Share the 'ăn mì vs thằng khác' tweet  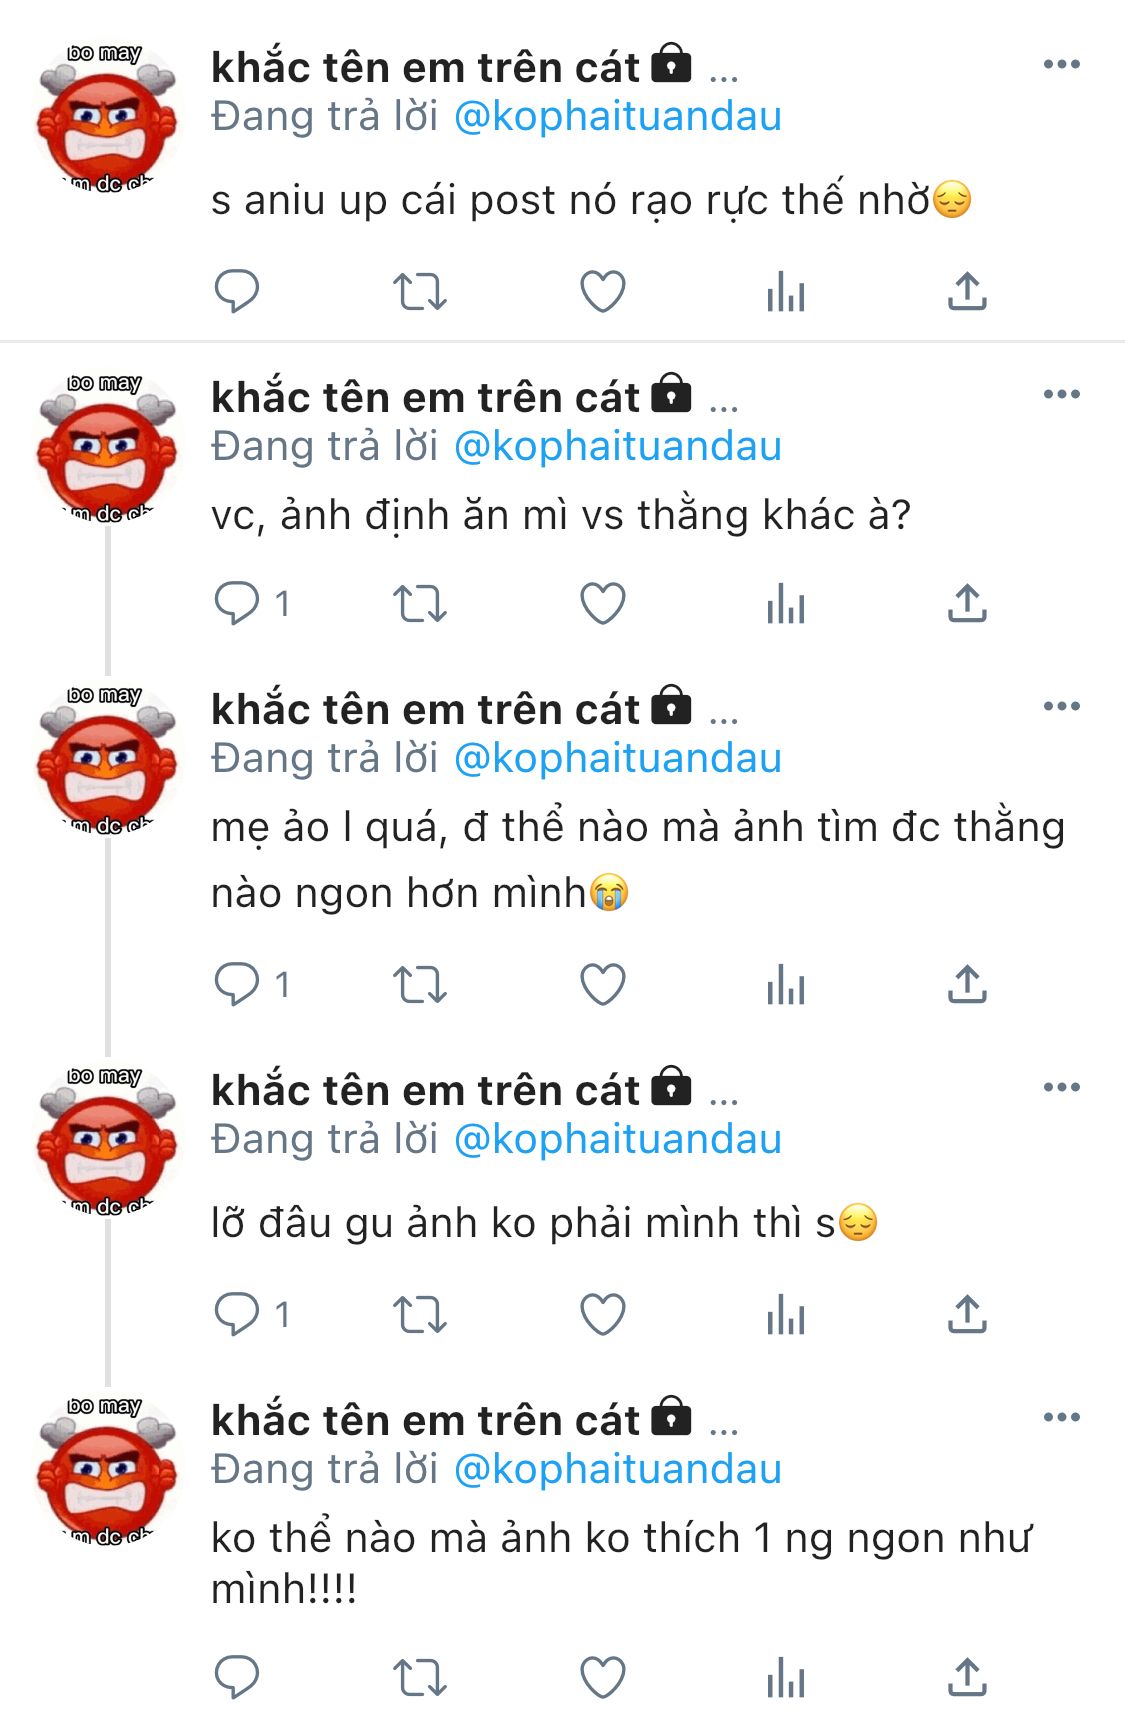click(x=967, y=604)
